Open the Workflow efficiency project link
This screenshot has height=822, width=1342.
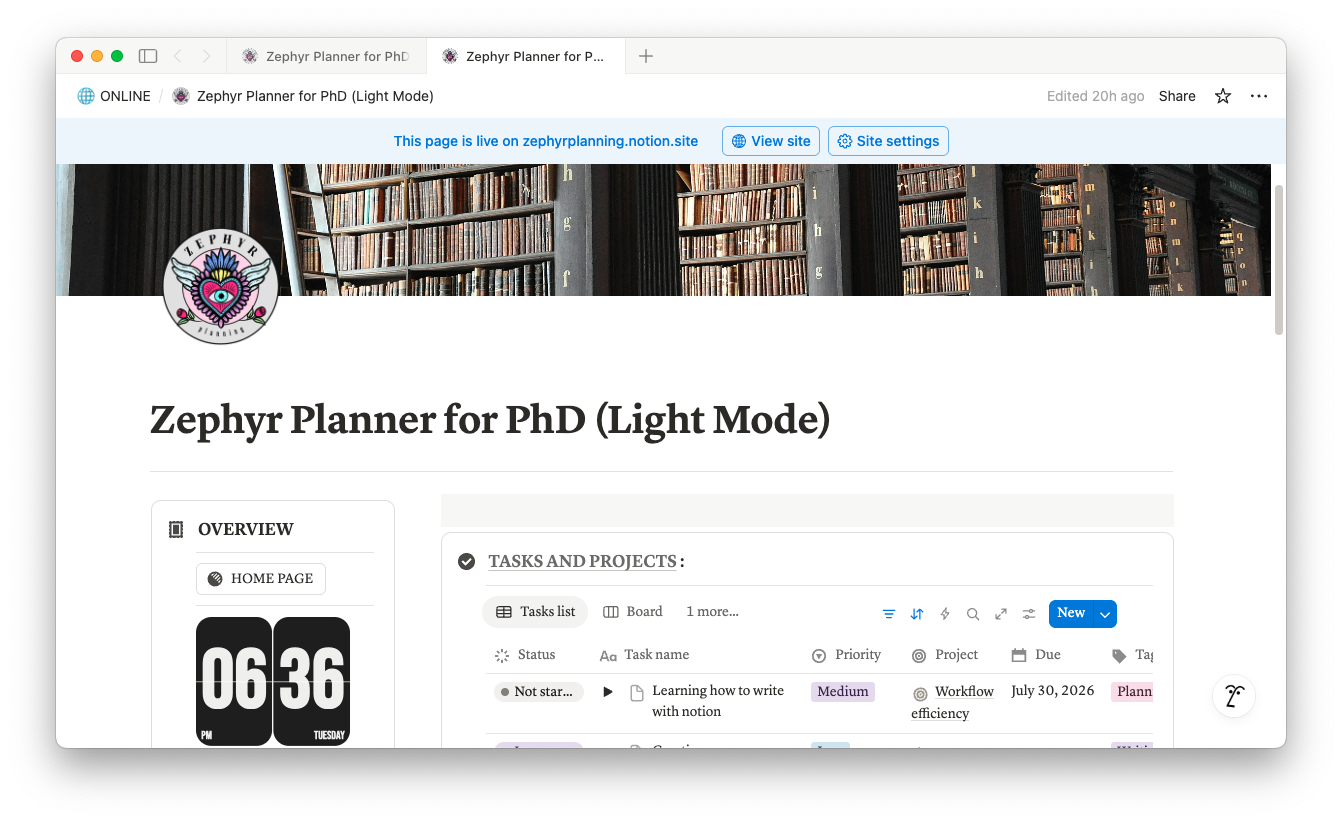(x=952, y=702)
